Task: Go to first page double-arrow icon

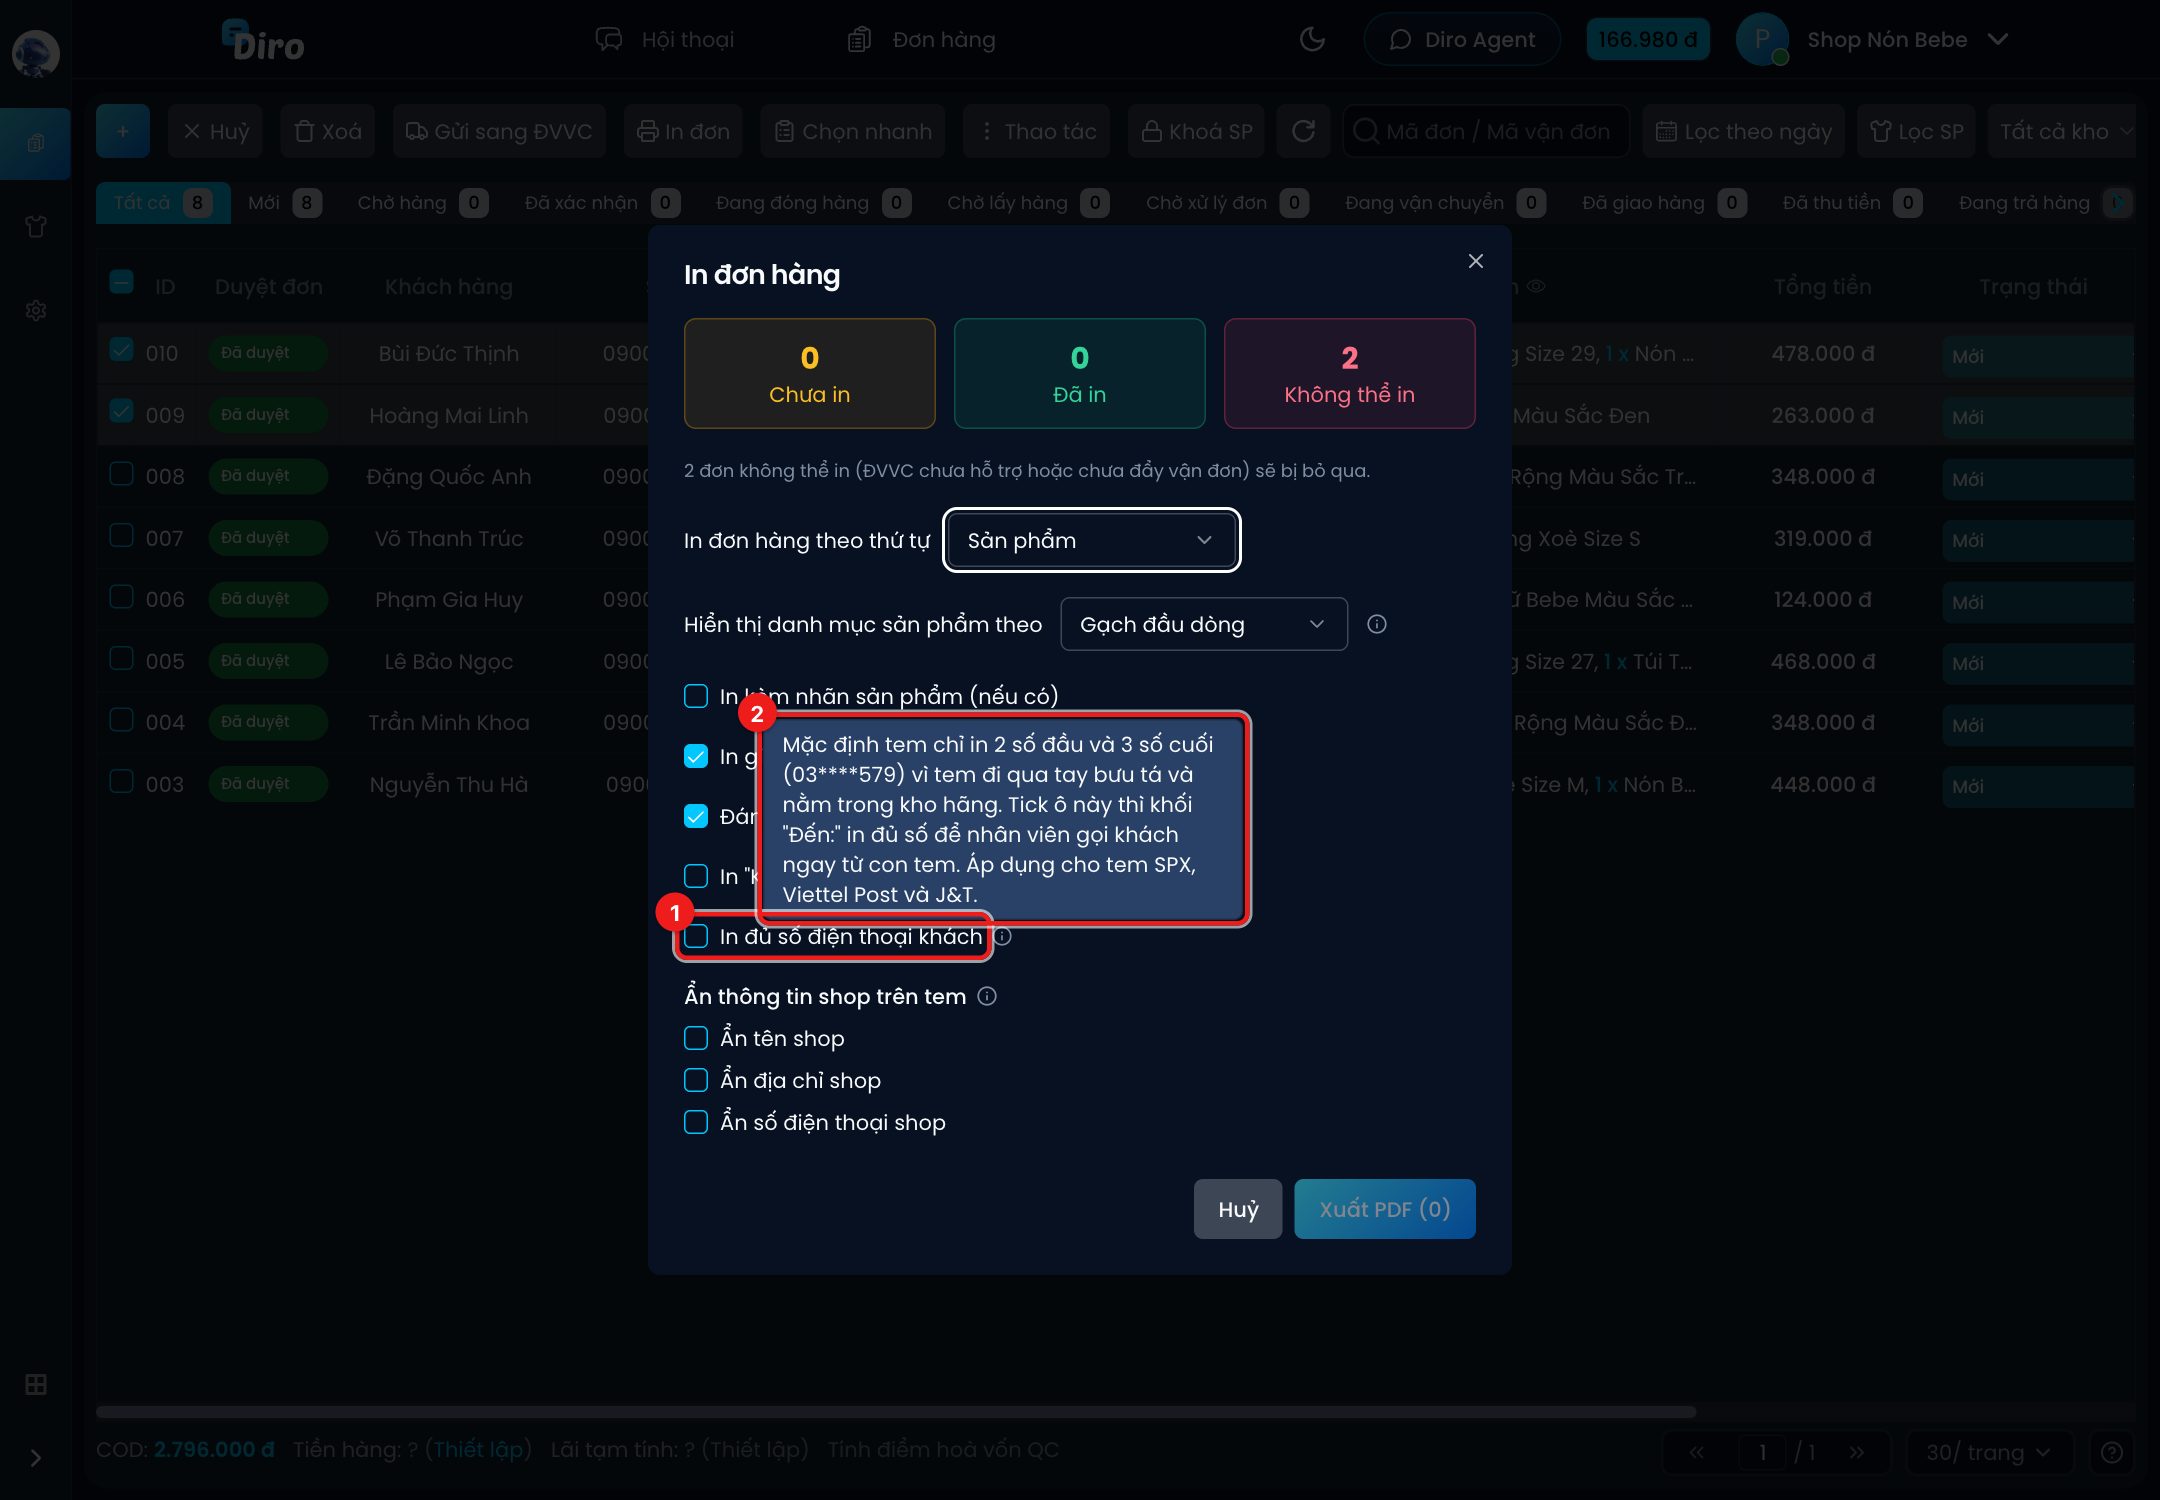Action: (1697, 1452)
